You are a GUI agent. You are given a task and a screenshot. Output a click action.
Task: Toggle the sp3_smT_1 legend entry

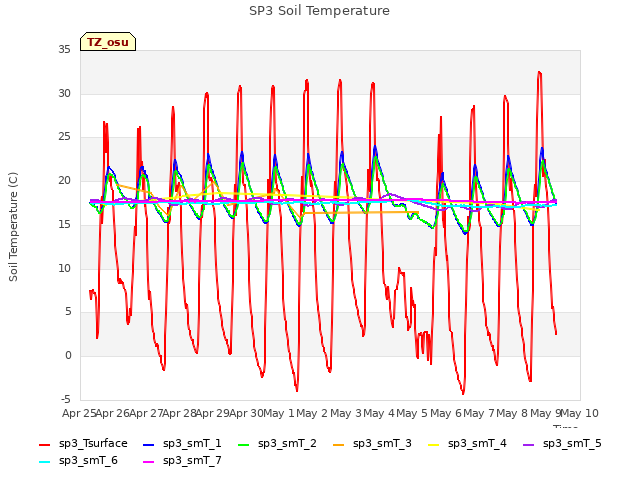point(182,444)
